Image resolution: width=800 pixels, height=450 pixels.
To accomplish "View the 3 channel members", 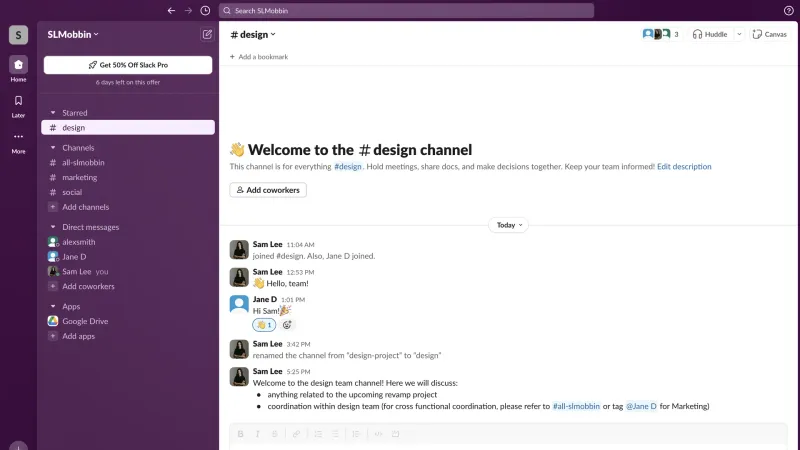I will click(x=661, y=34).
